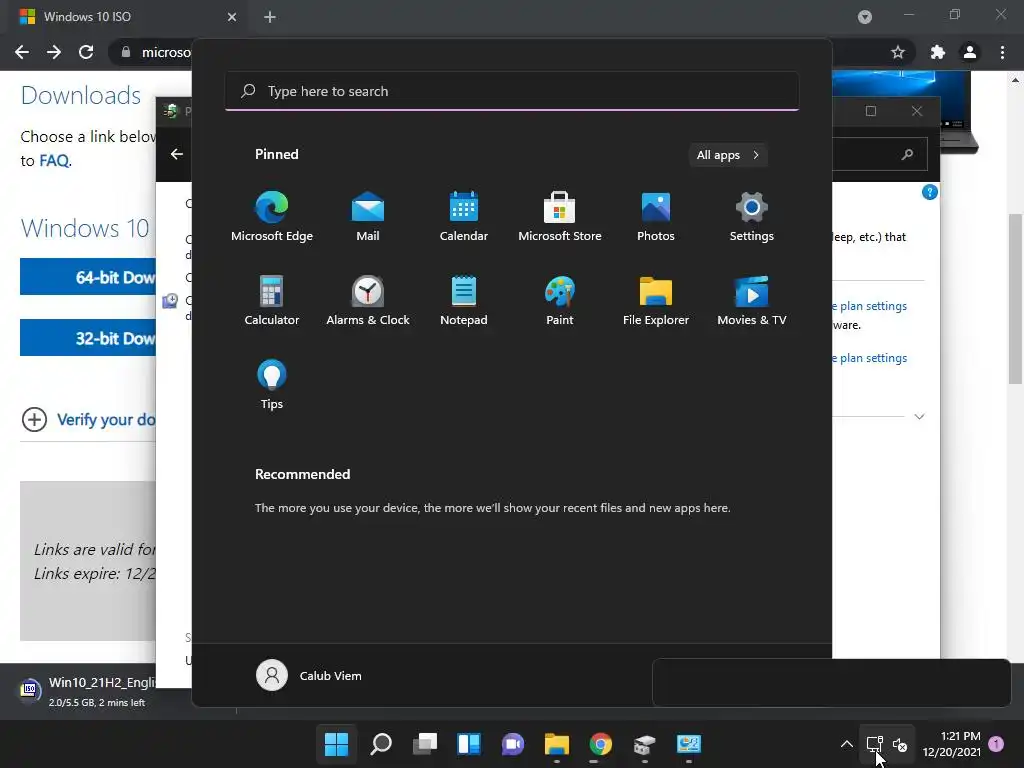
Task: Launch the Paint app
Action: pyautogui.click(x=560, y=300)
